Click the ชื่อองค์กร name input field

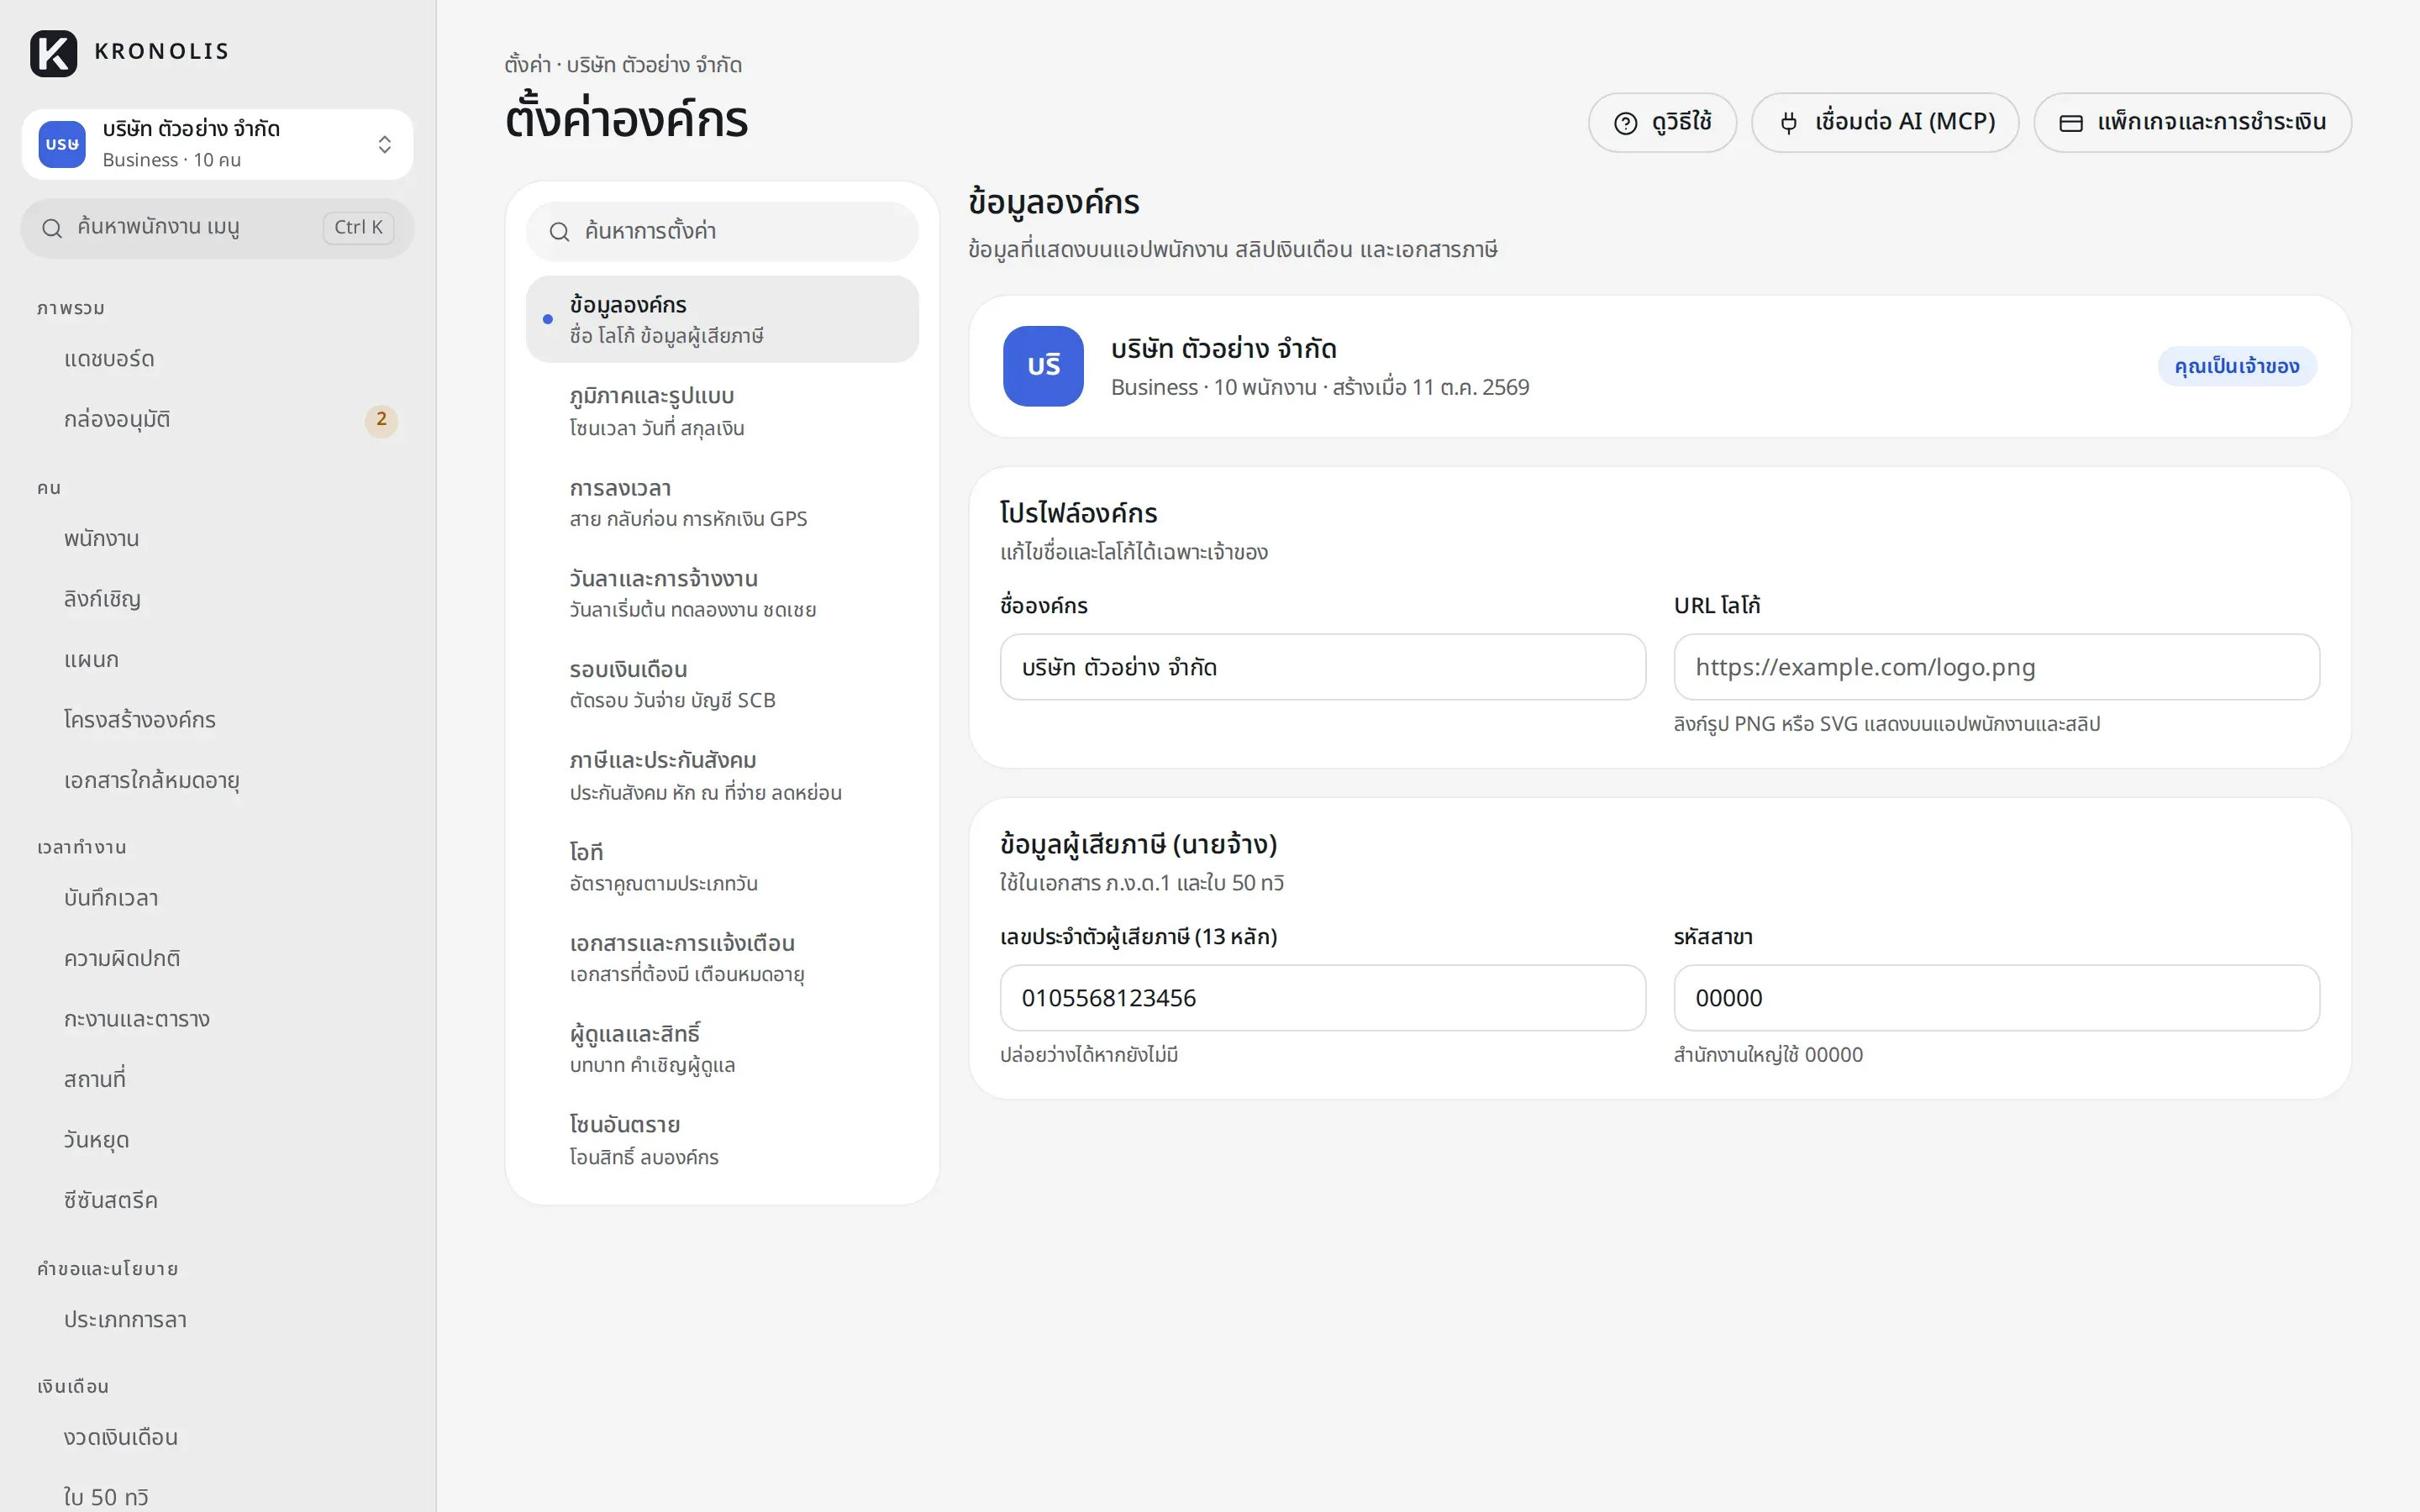tap(1322, 667)
